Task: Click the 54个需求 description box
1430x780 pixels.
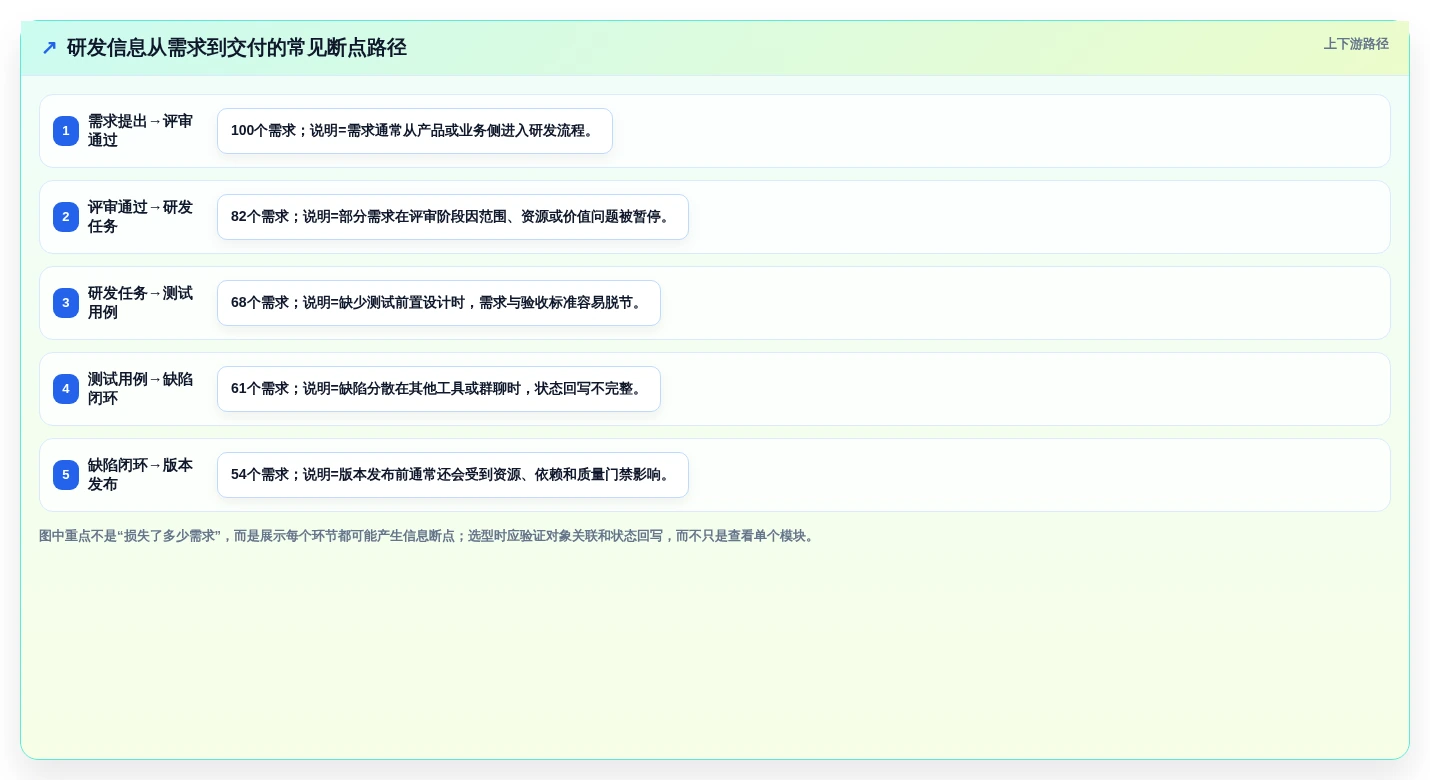Action: [x=453, y=475]
